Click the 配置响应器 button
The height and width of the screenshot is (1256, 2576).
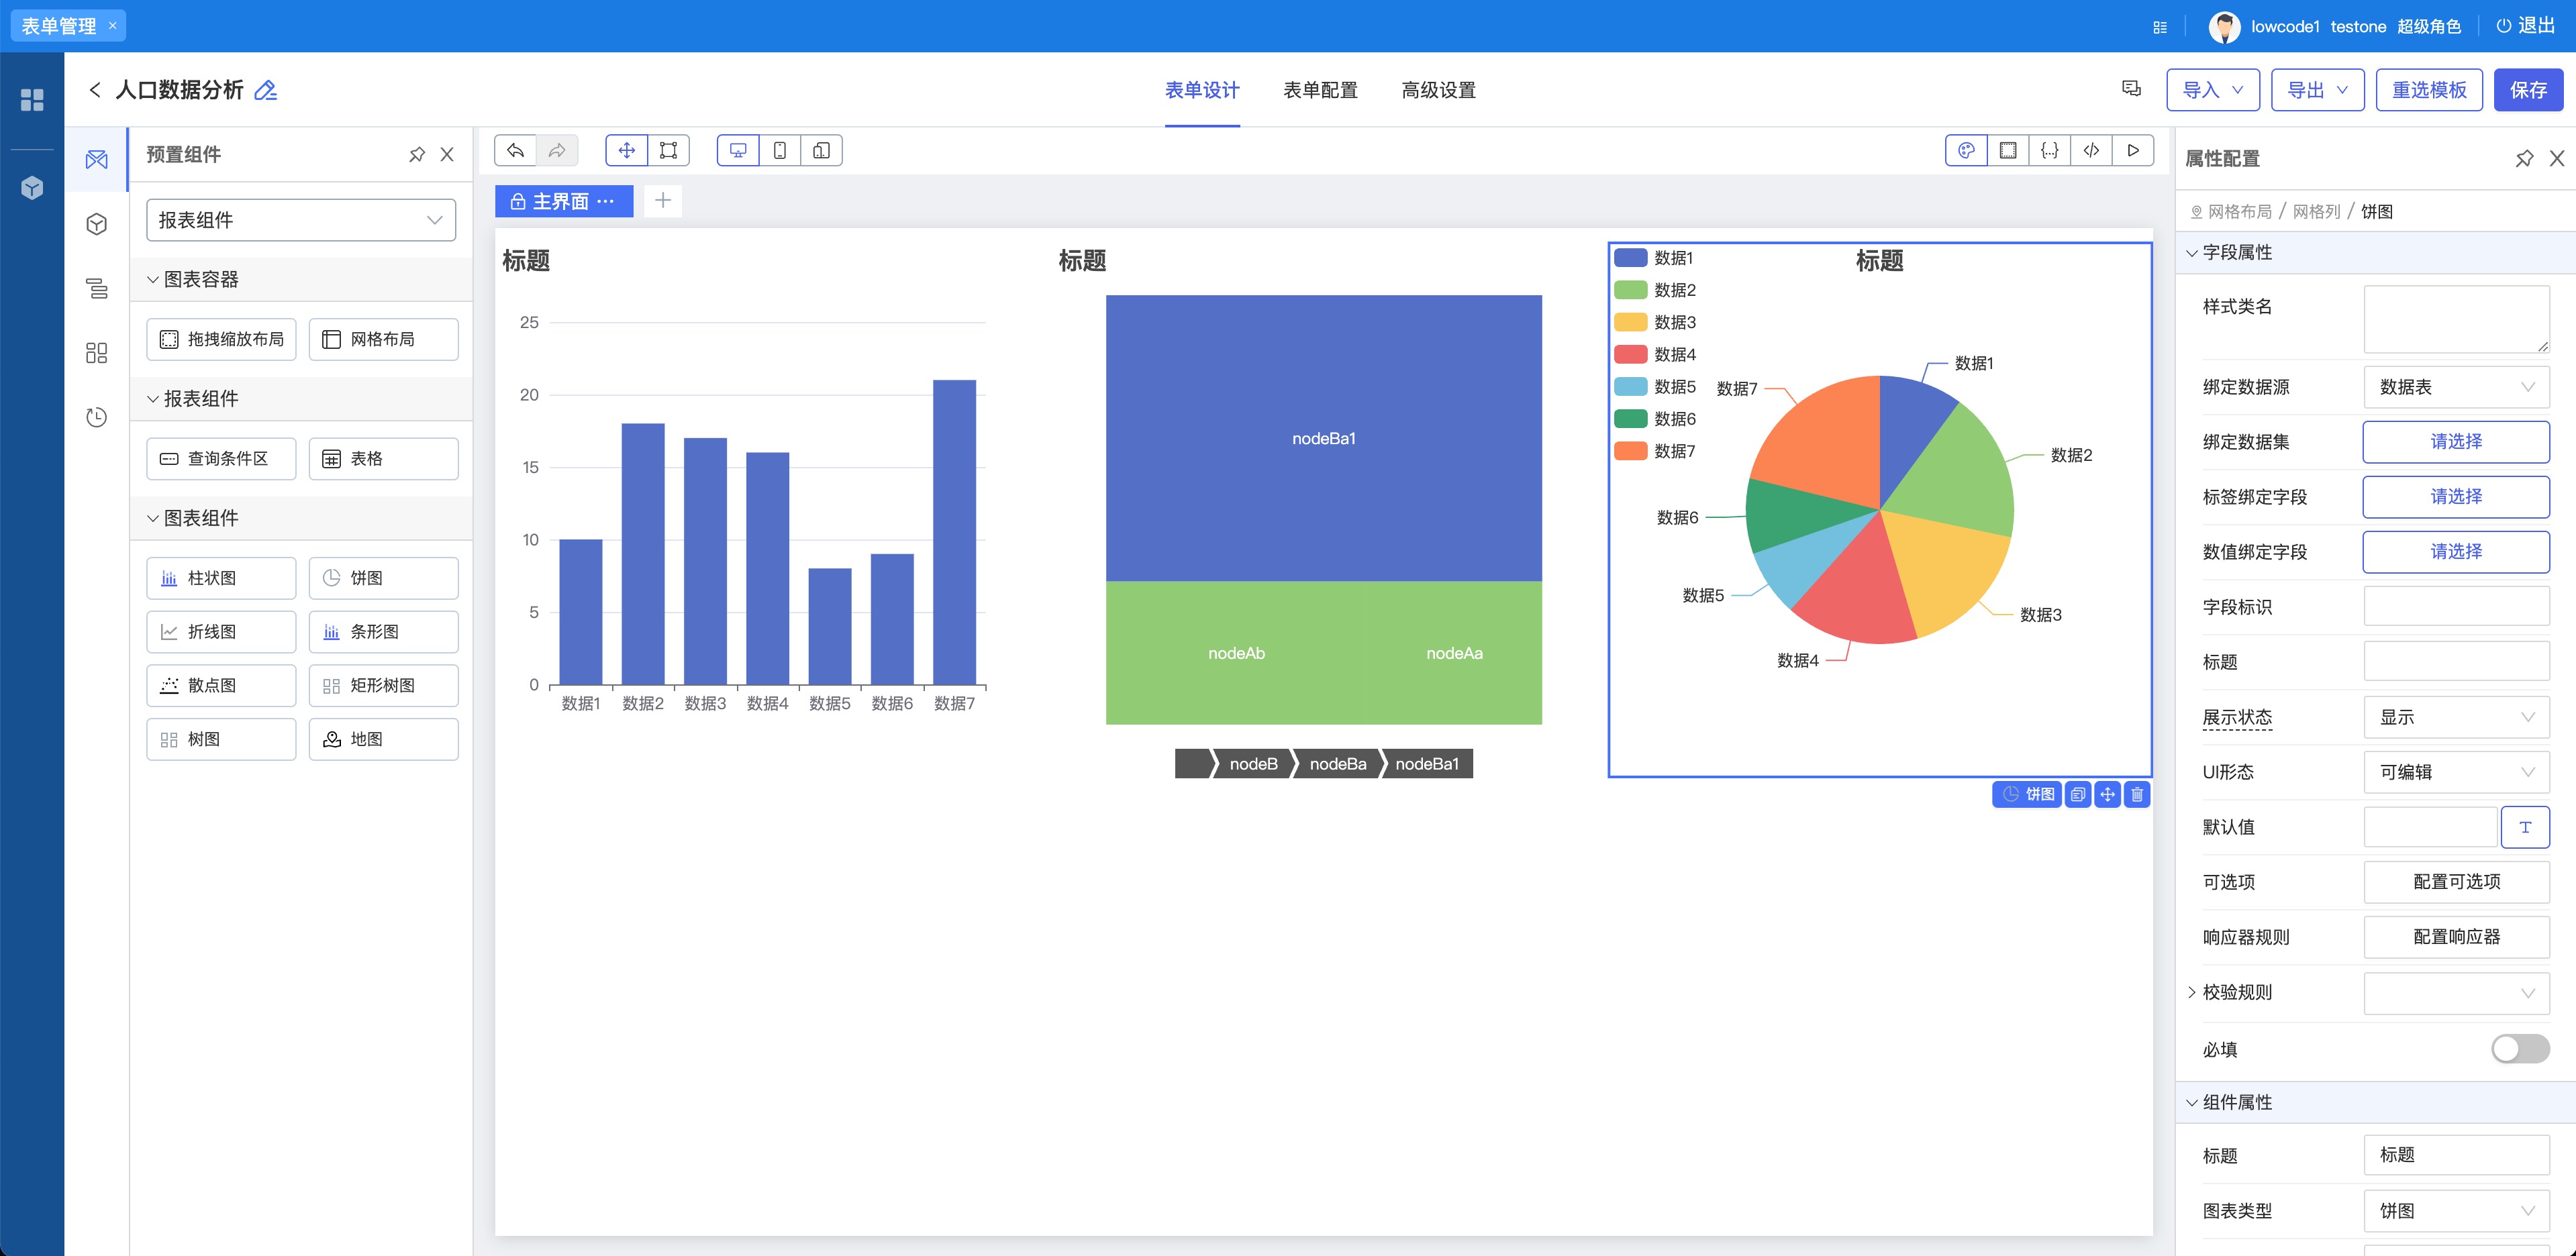click(2455, 937)
